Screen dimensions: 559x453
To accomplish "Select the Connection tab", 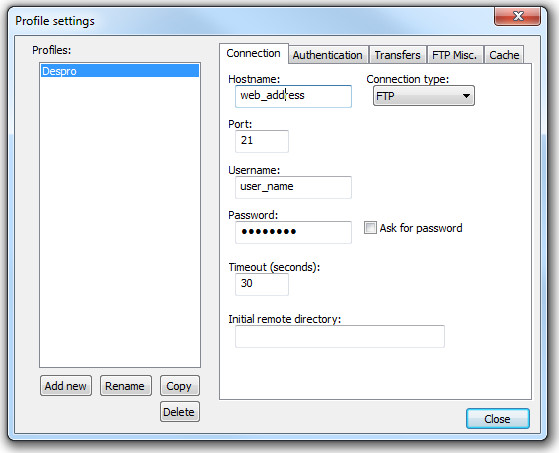I will tap(253, 53).
